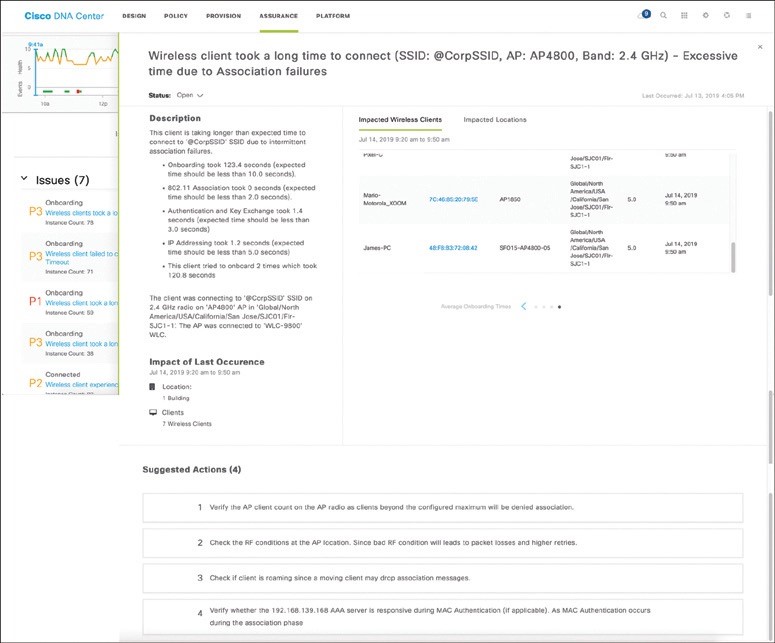This screenshot has width=775, height=643.
Task: Click the clients table vertical scrollbar thumb
Action: (x=733, y=257)
